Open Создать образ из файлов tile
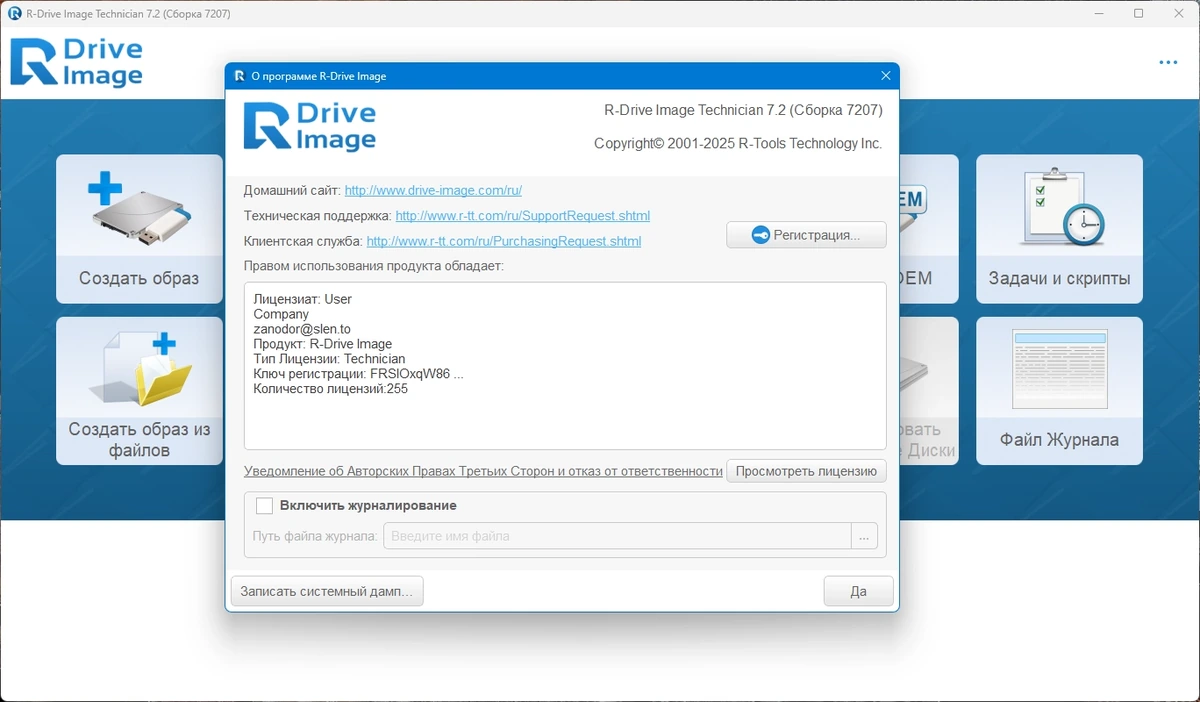 [x=139, y=391]
